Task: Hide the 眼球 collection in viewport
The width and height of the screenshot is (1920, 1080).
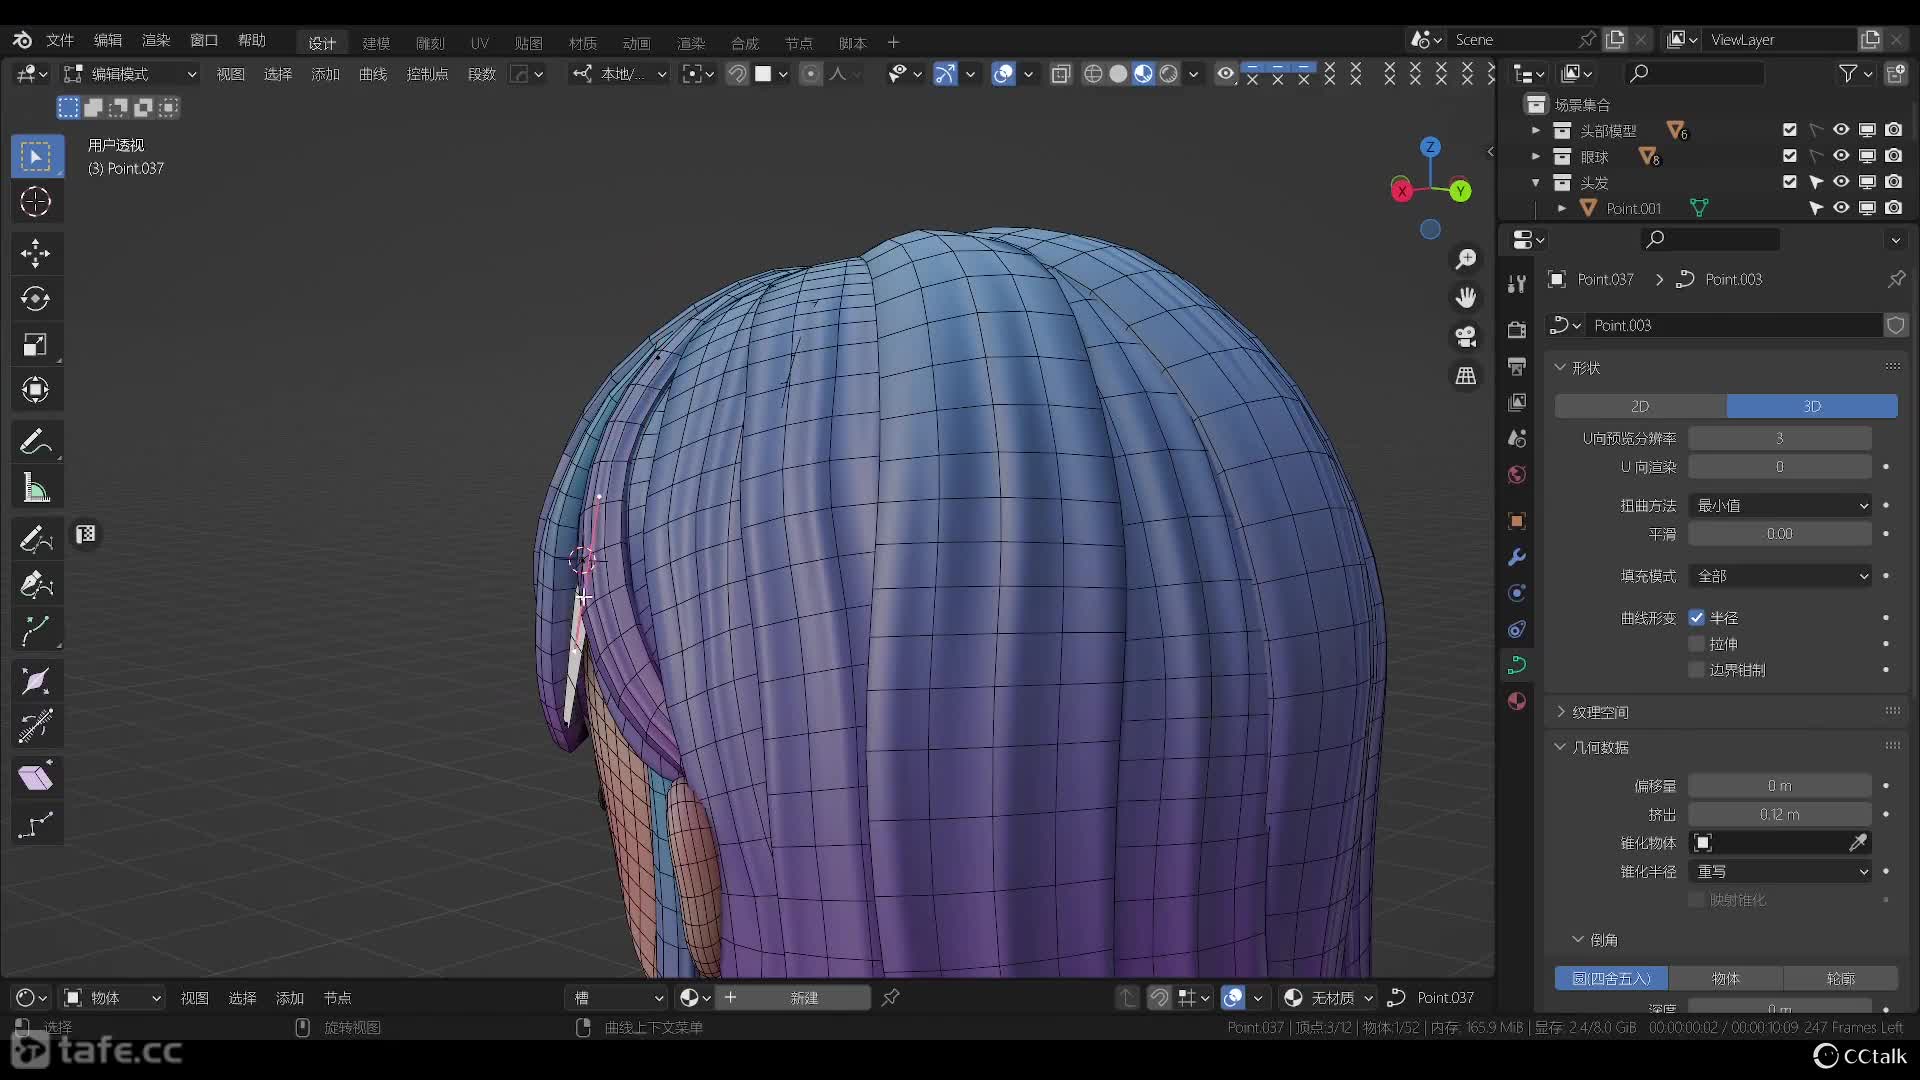Action: click(x=1841, y=156)
